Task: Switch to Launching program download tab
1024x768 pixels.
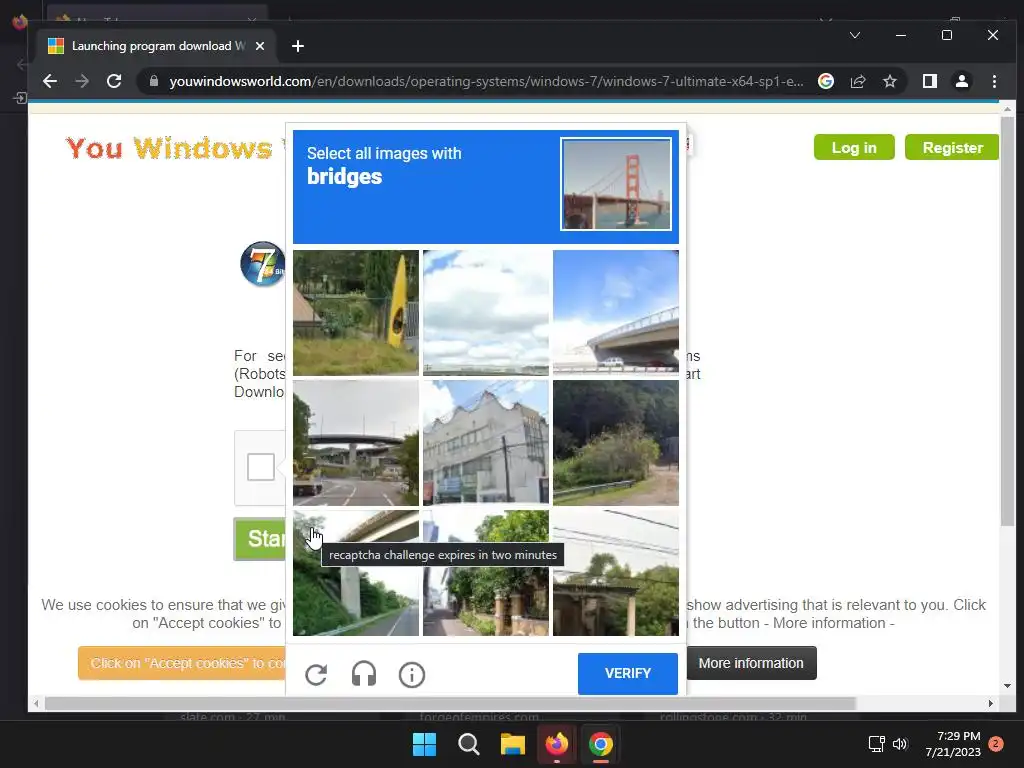Action: tap(157, 46)
